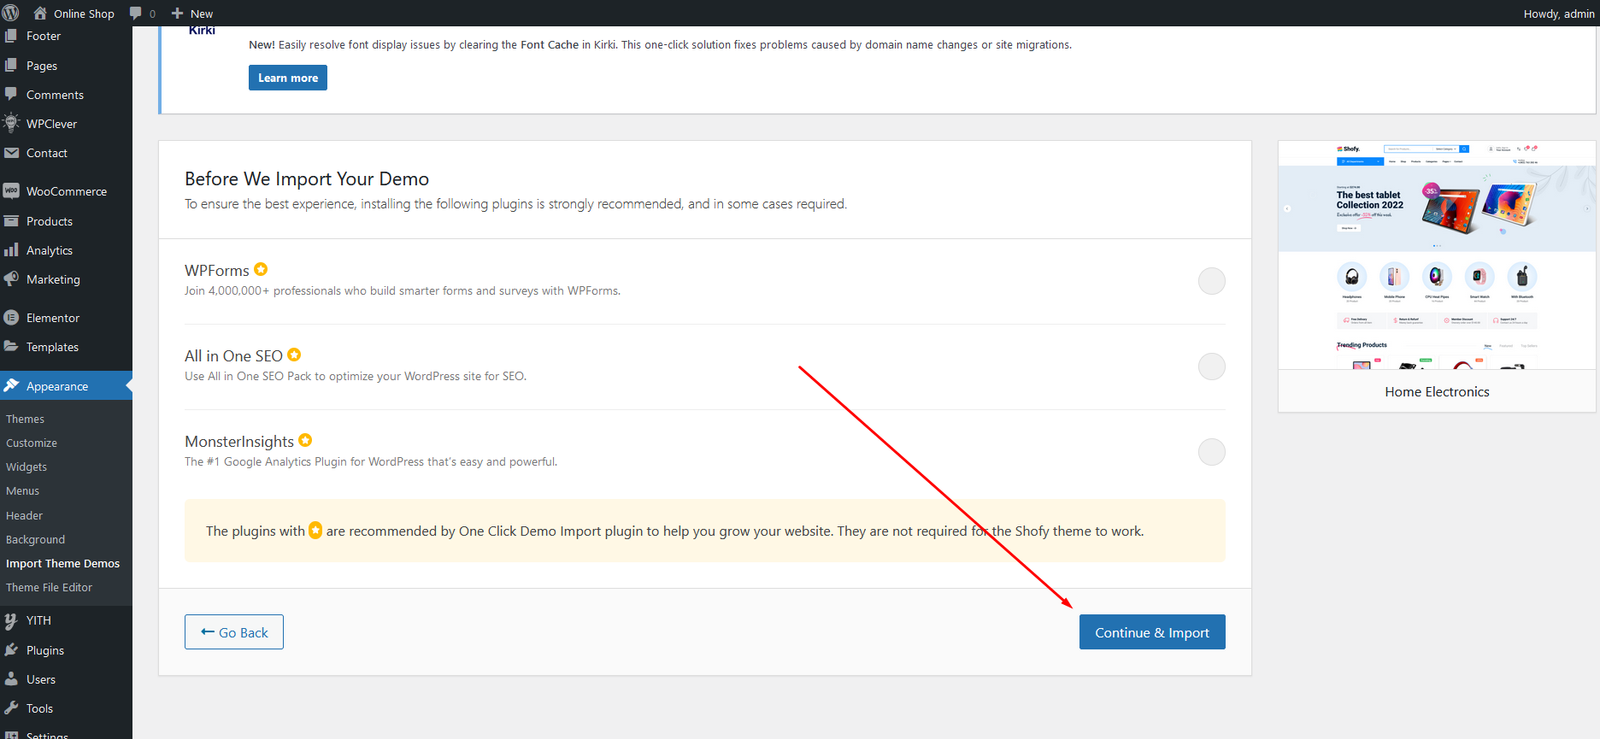Image resolution: width=1600 pixels, height=739 pixels.
Task: Click the YITH sidebar icon
Action: 11,621
